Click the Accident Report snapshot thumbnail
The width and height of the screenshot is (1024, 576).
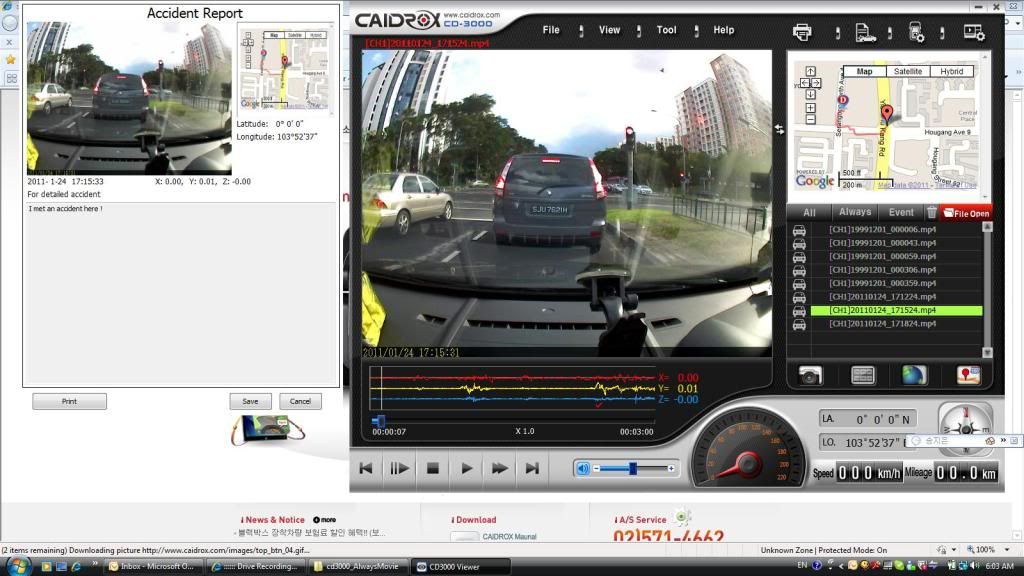[x=129, y=99]
